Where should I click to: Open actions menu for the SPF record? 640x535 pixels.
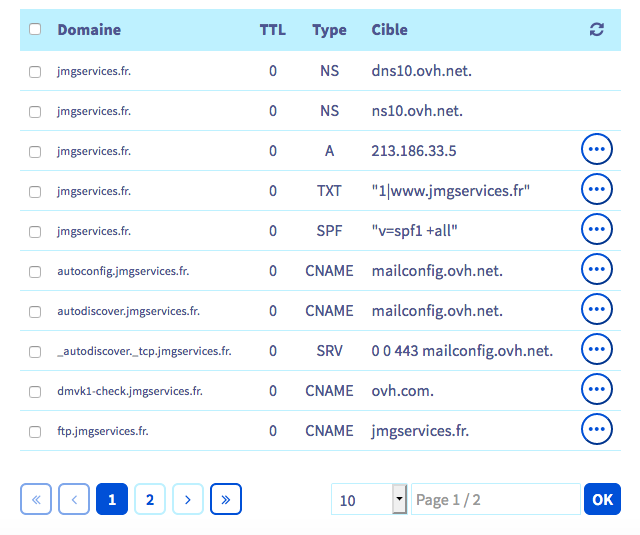click(x=597, y=230)
